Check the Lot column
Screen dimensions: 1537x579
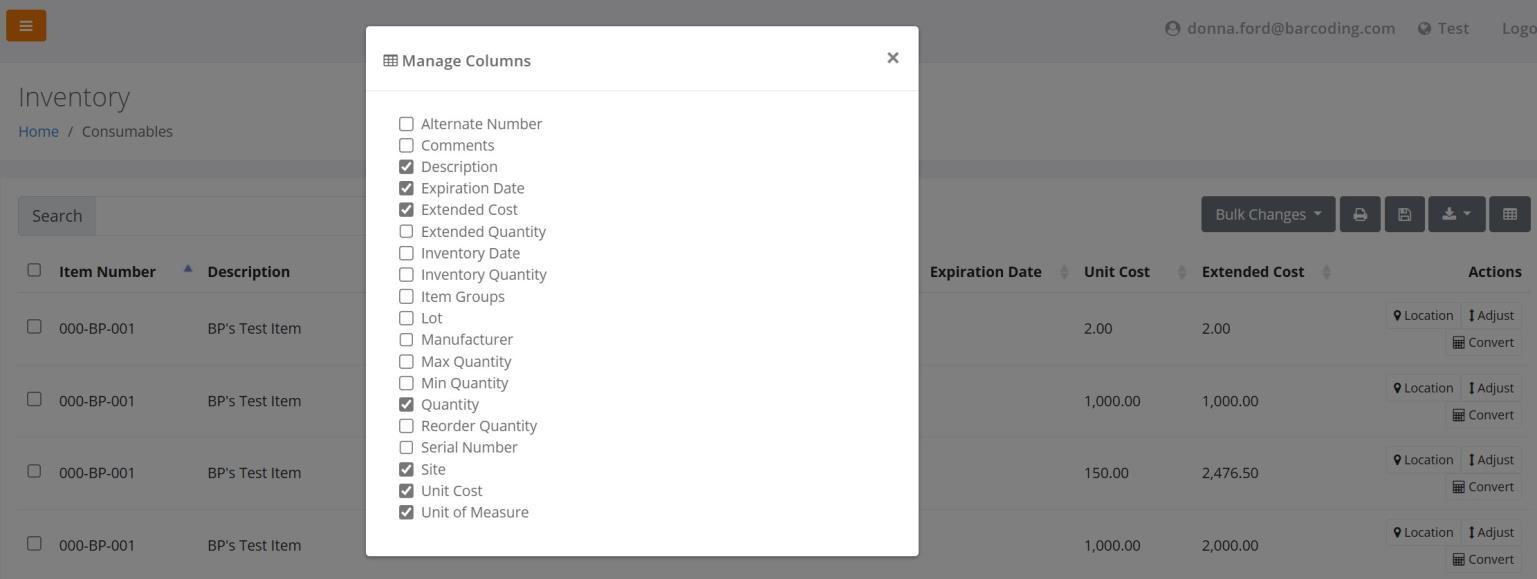tap(406, 318)
